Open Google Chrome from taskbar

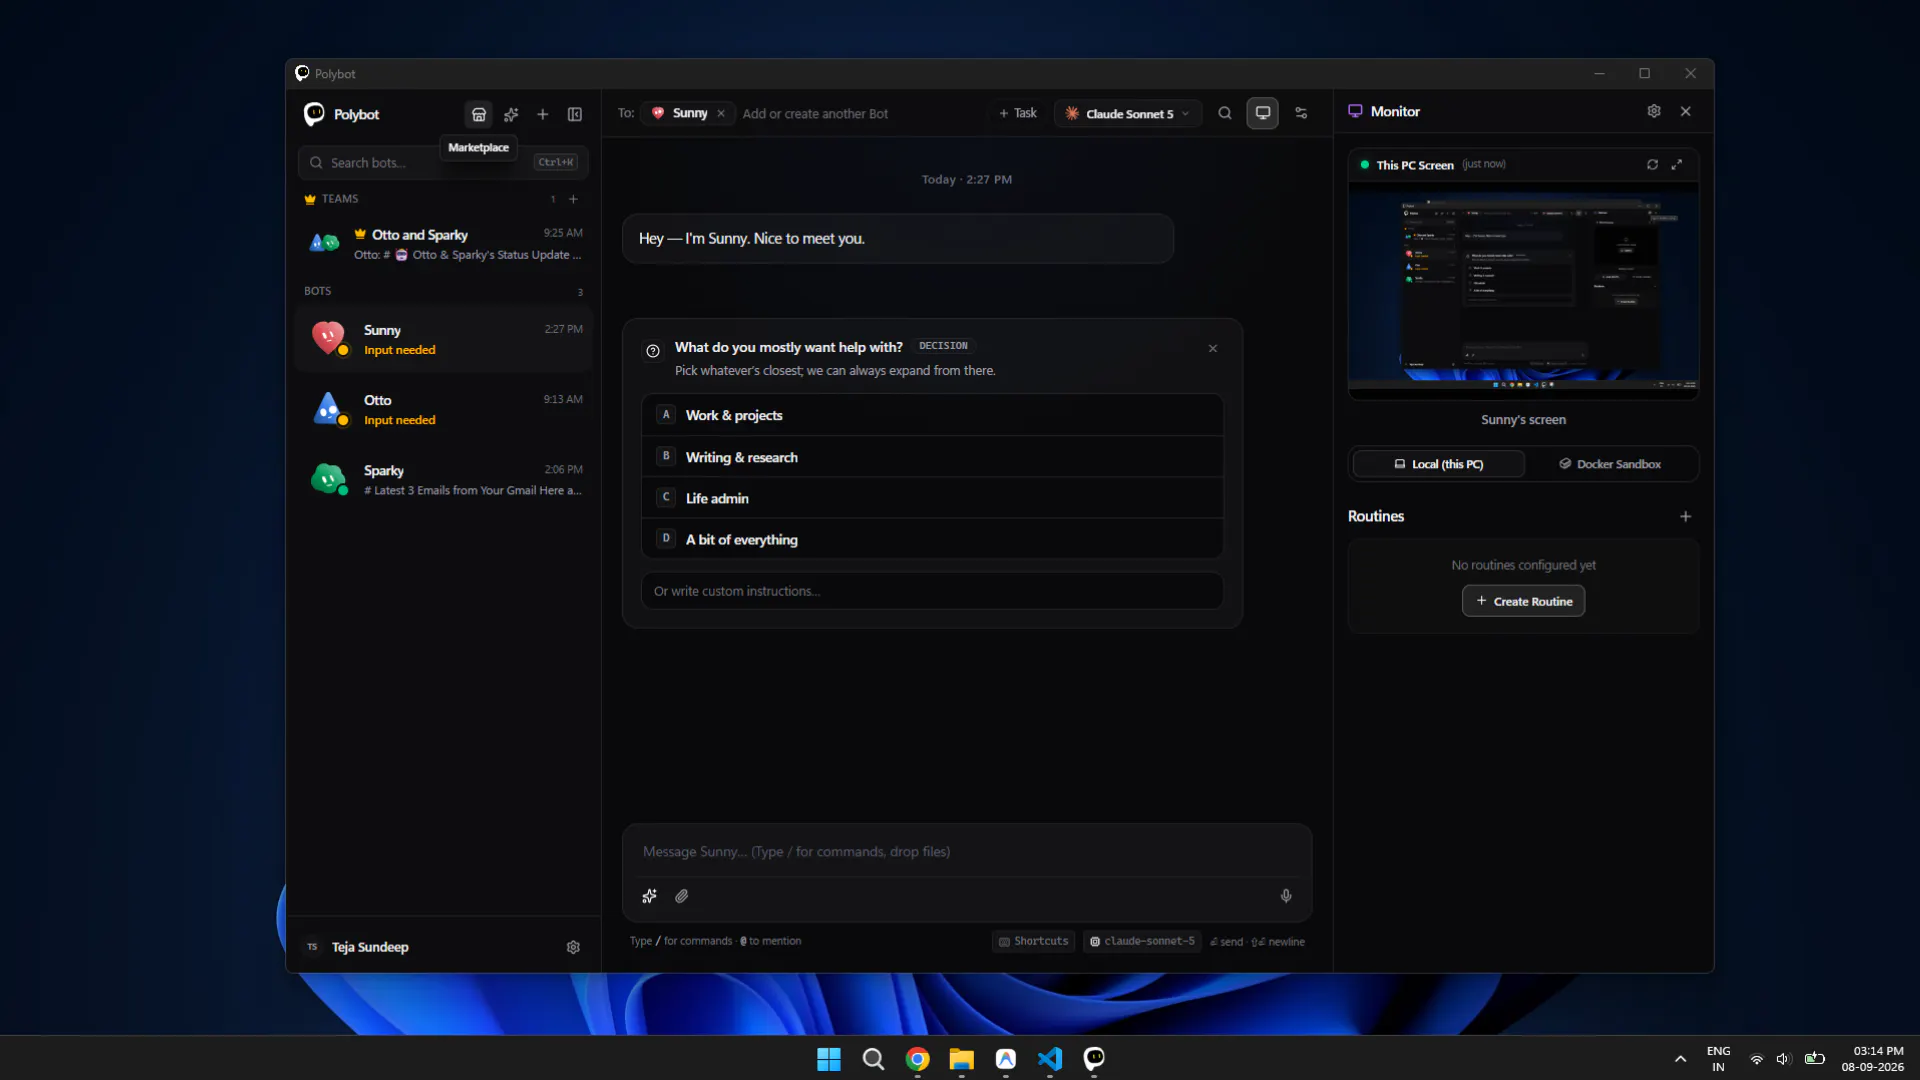[x=917, y=1059]
